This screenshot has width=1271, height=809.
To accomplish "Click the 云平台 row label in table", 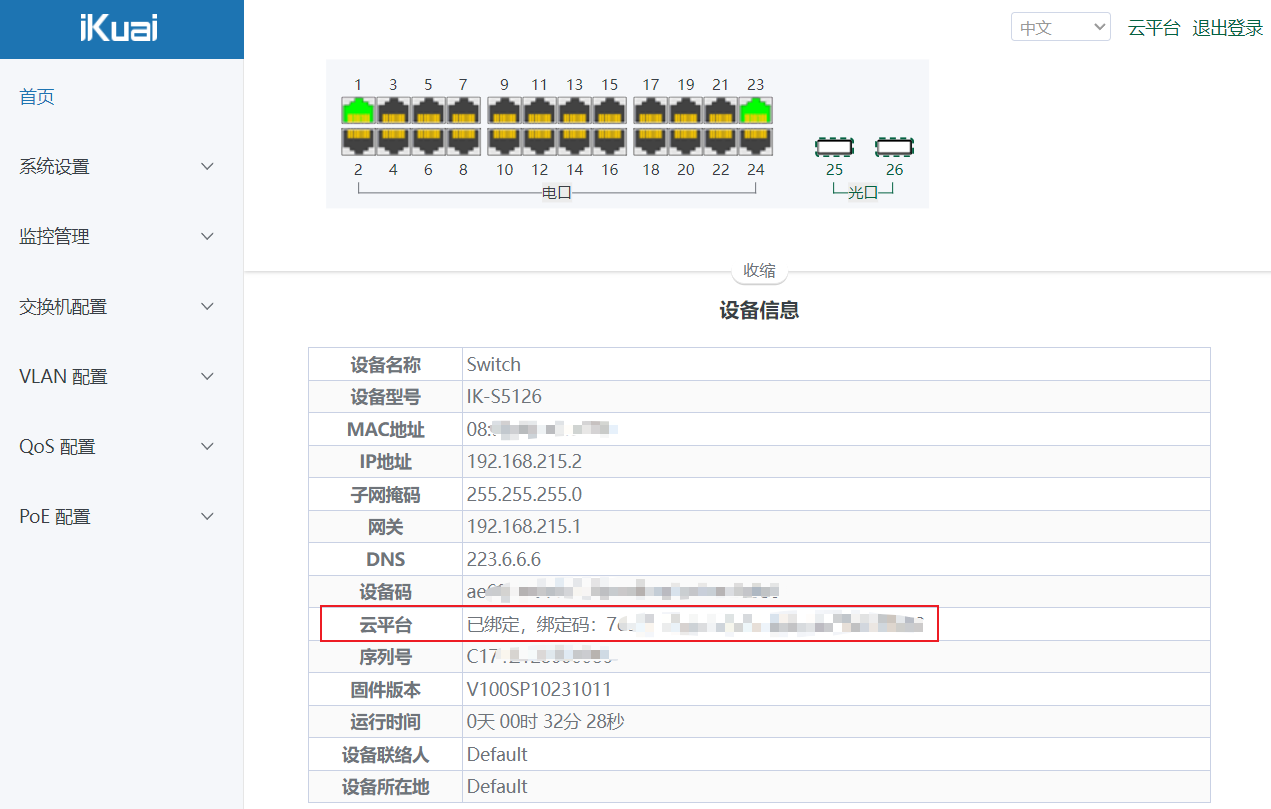I will (386, 626).
